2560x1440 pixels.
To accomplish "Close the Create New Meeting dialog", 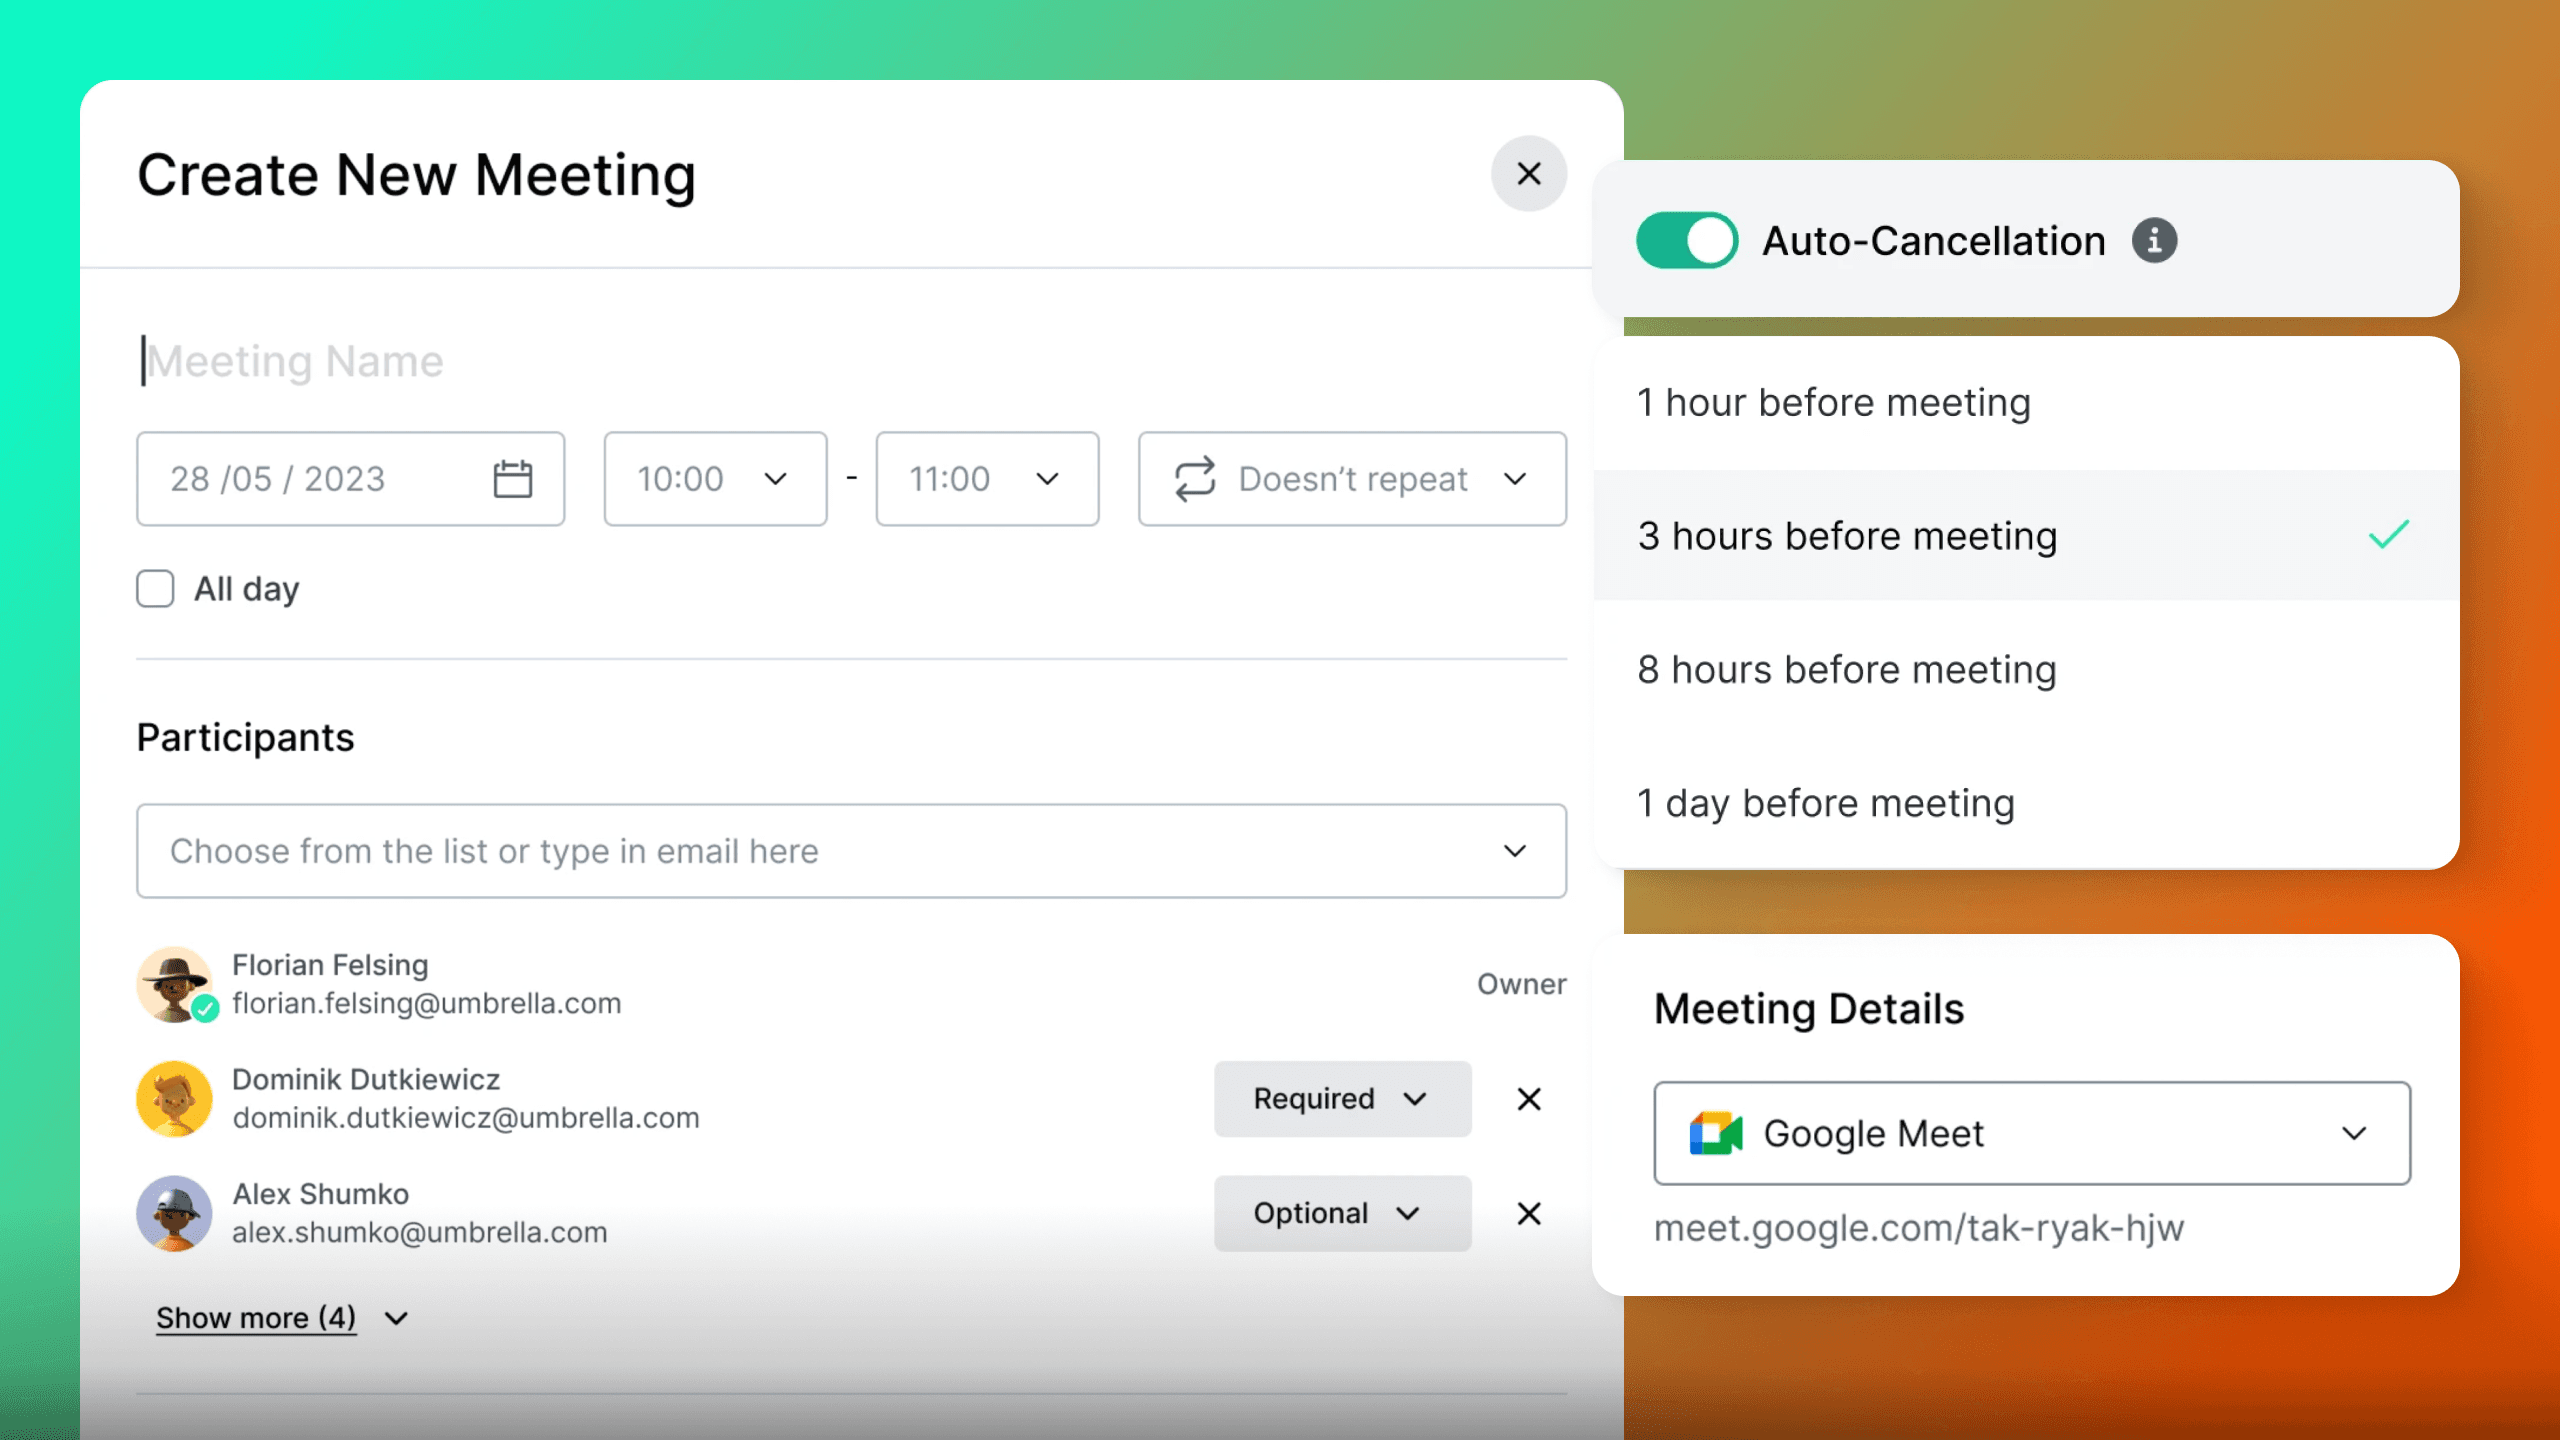I will click(x=1529, y=173).
